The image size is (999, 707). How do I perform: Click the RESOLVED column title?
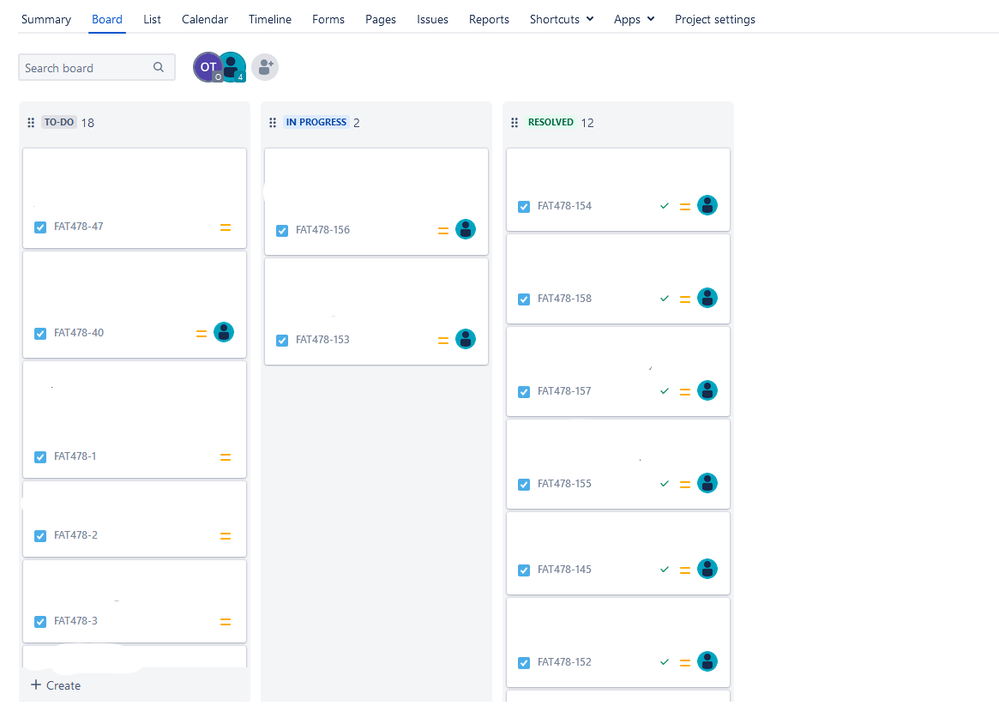tap(550, 122)
